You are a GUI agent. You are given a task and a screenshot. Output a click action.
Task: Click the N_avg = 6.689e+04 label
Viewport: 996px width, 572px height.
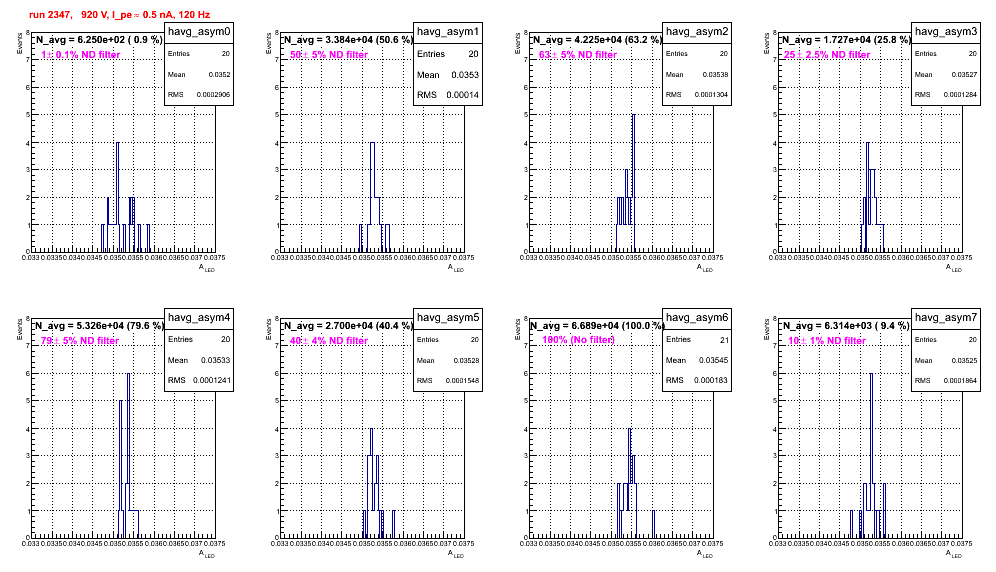(597, 325)
